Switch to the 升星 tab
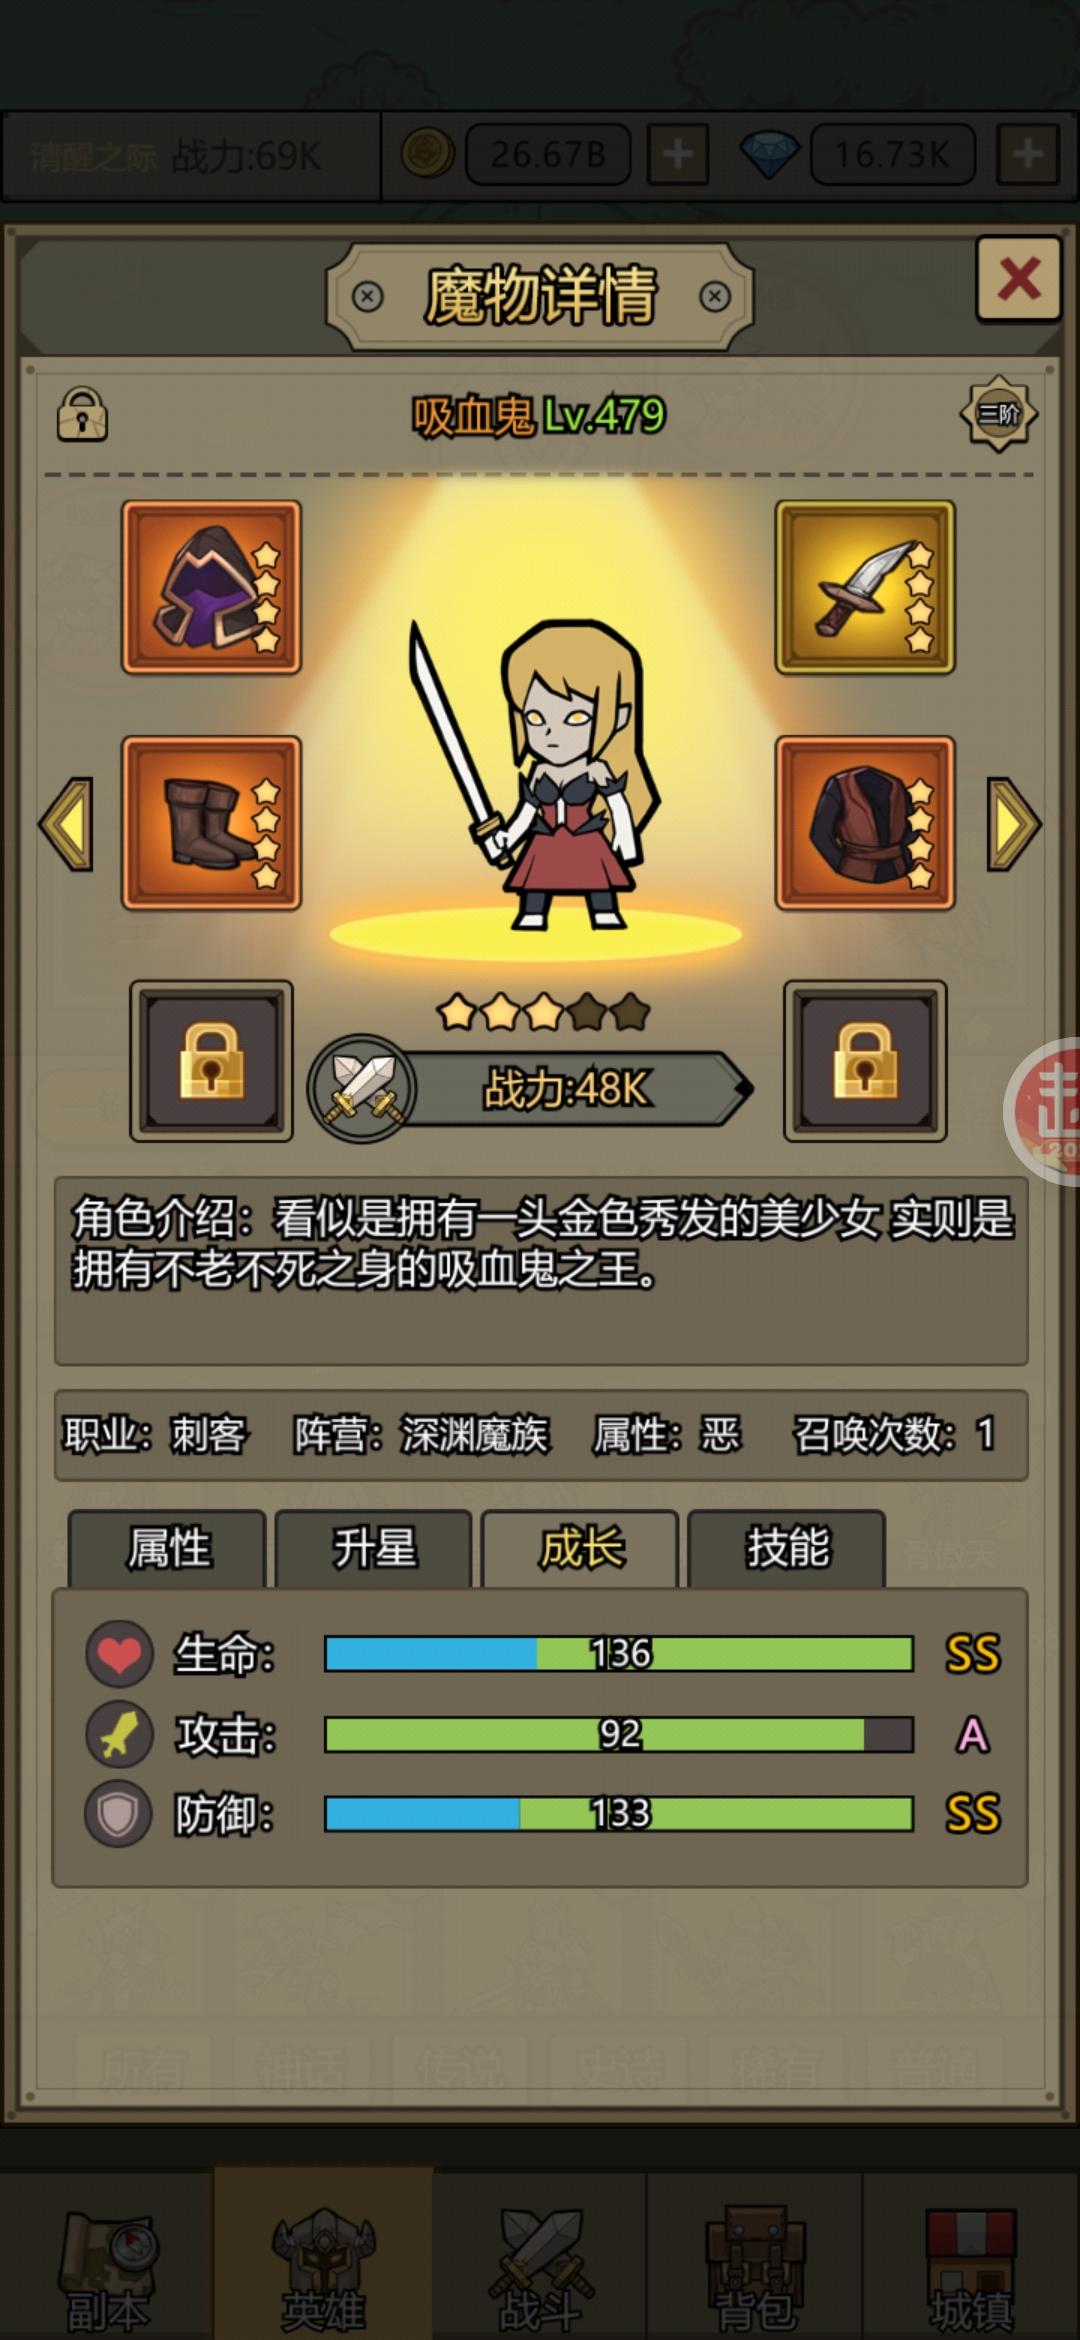The image size is (1080, 2340). tap(374, 1548)
